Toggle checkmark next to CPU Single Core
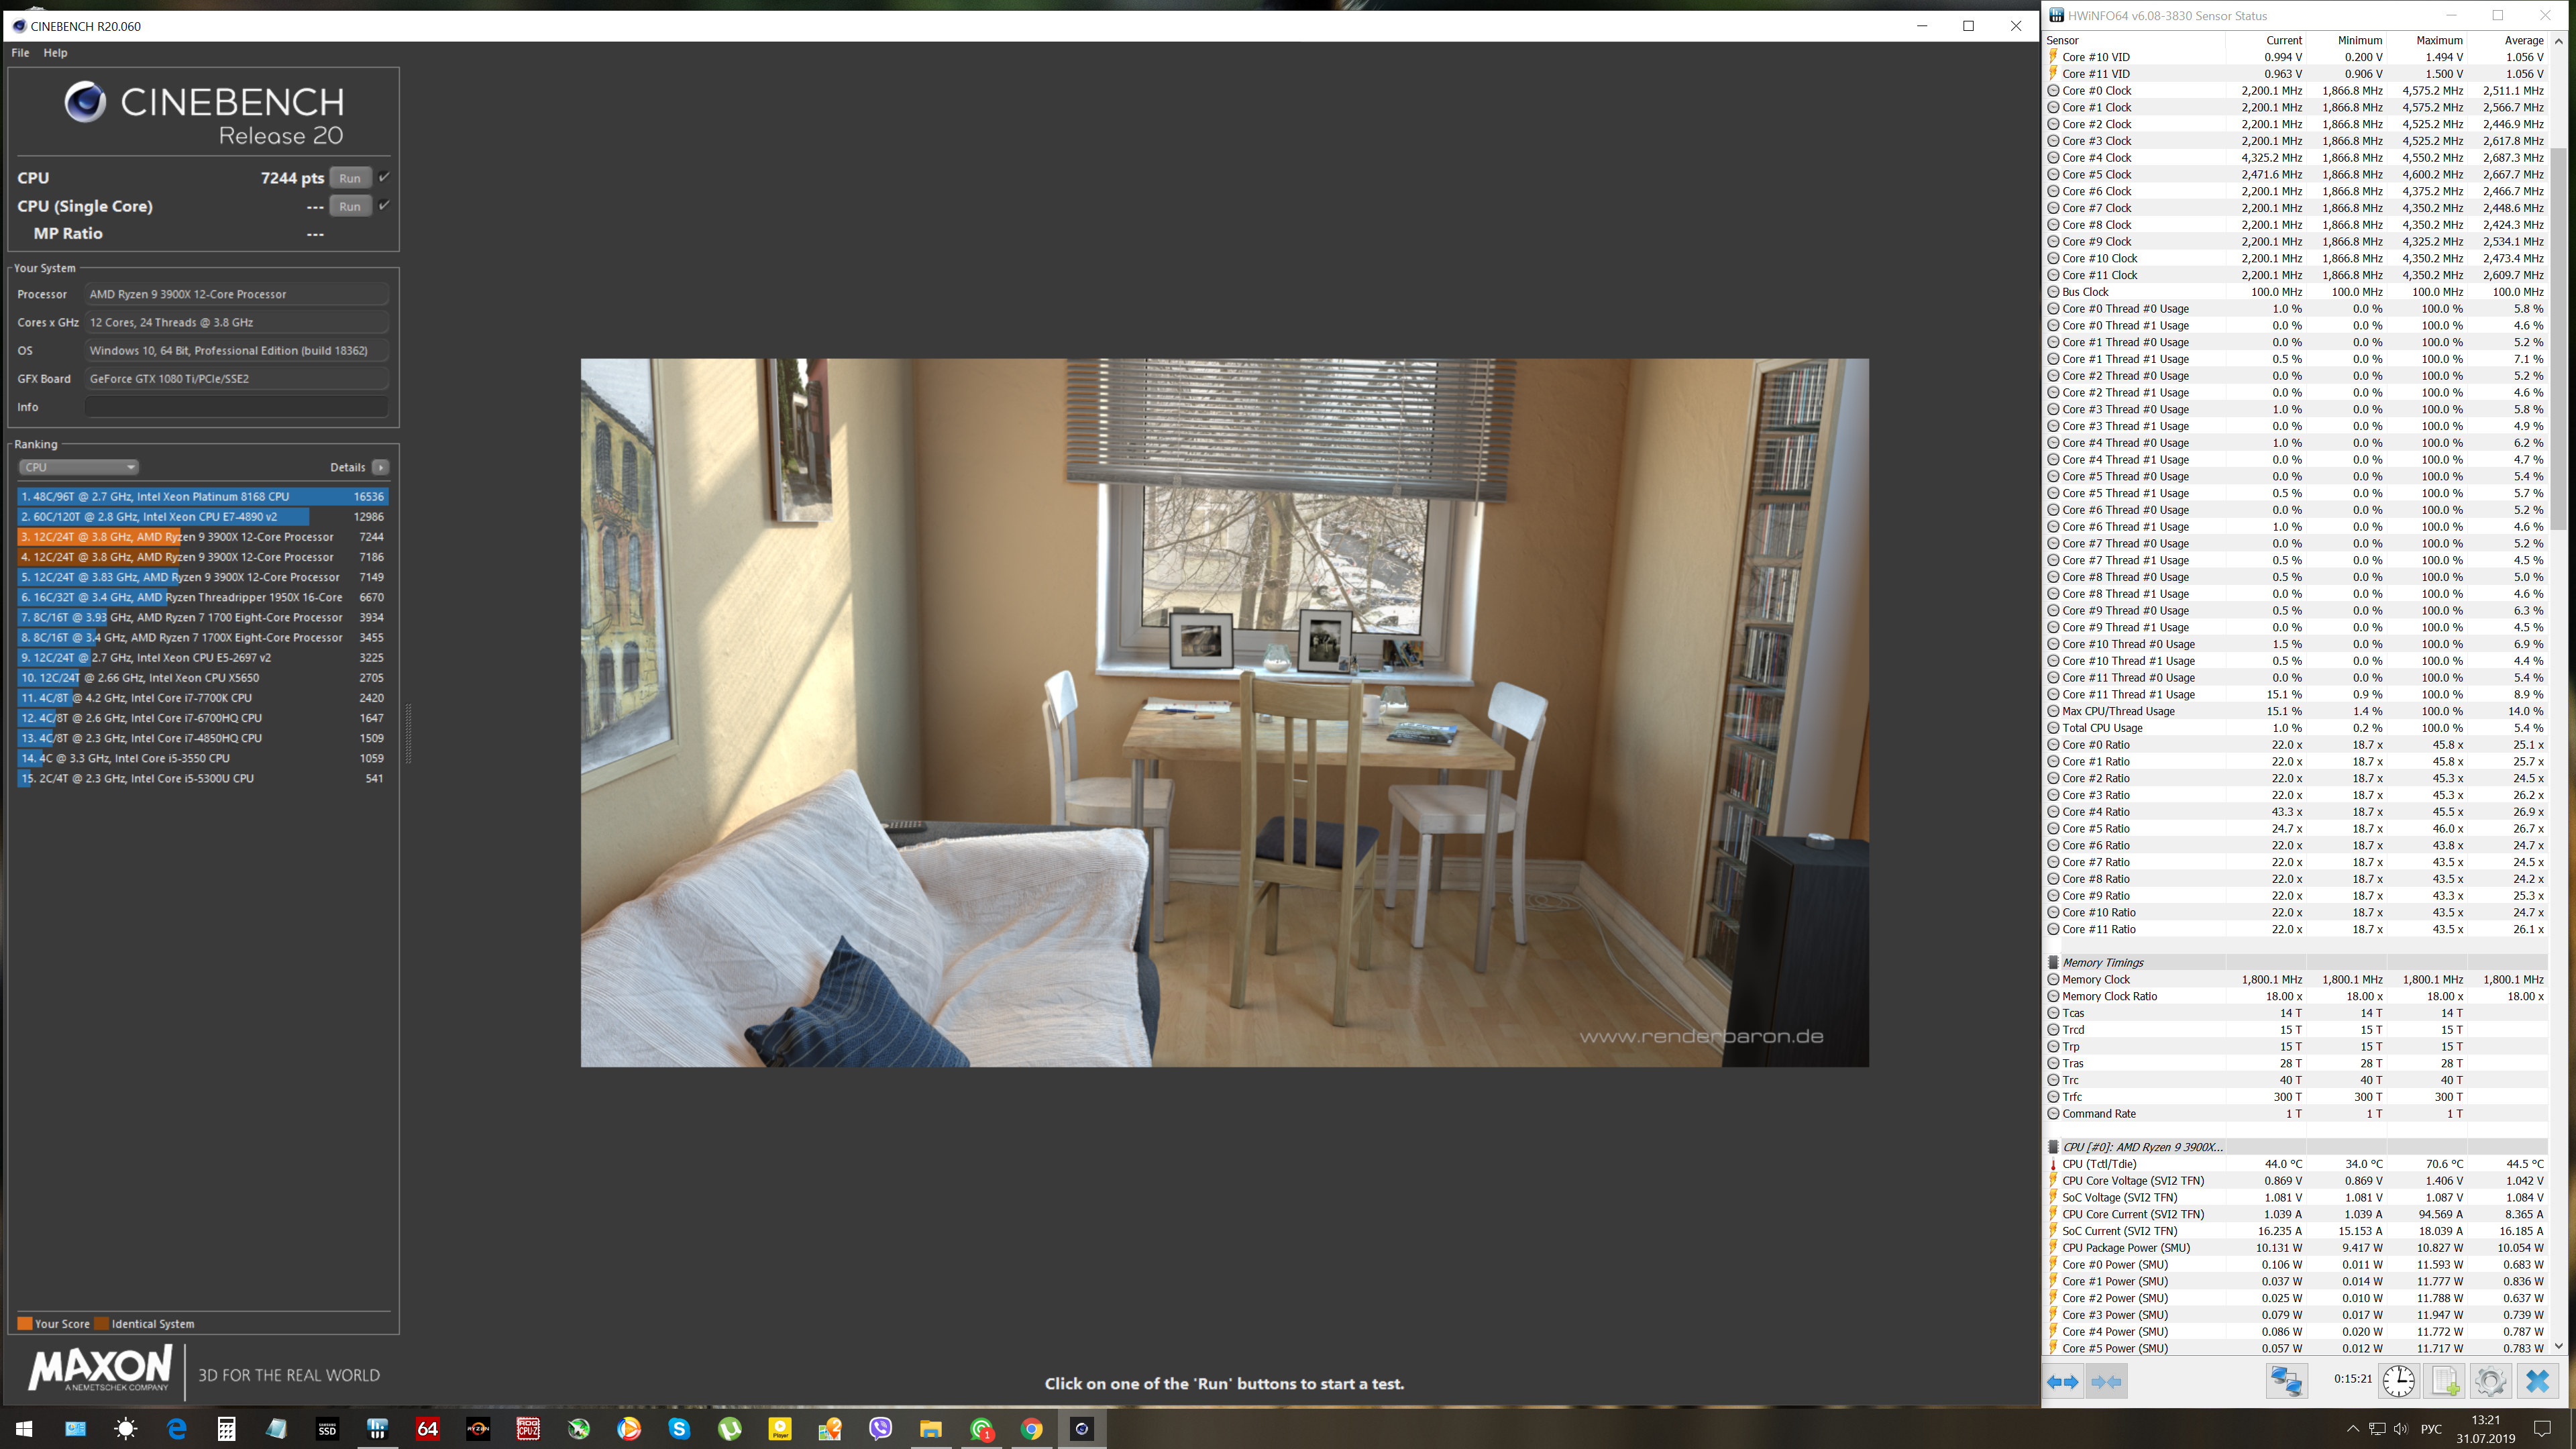This screenshot has height=1449, width=2576. click(x=384, y=205)
